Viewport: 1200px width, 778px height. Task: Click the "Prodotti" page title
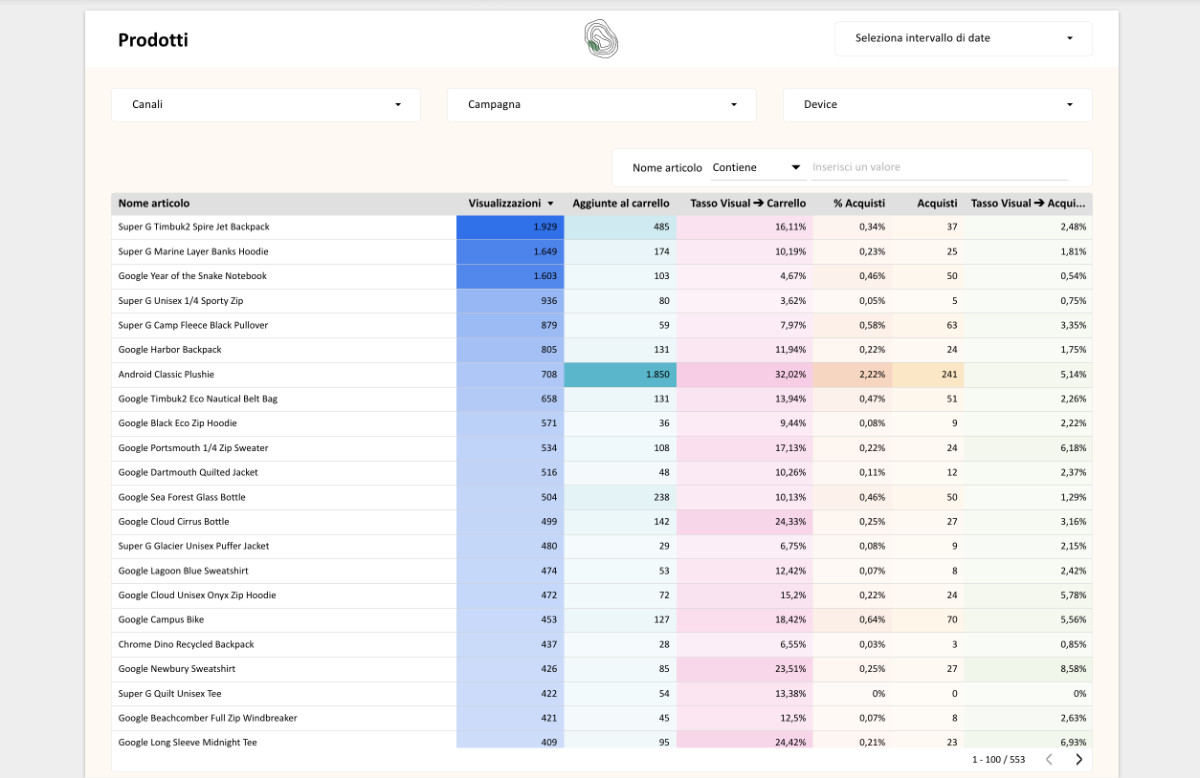[x=153, y=40]
